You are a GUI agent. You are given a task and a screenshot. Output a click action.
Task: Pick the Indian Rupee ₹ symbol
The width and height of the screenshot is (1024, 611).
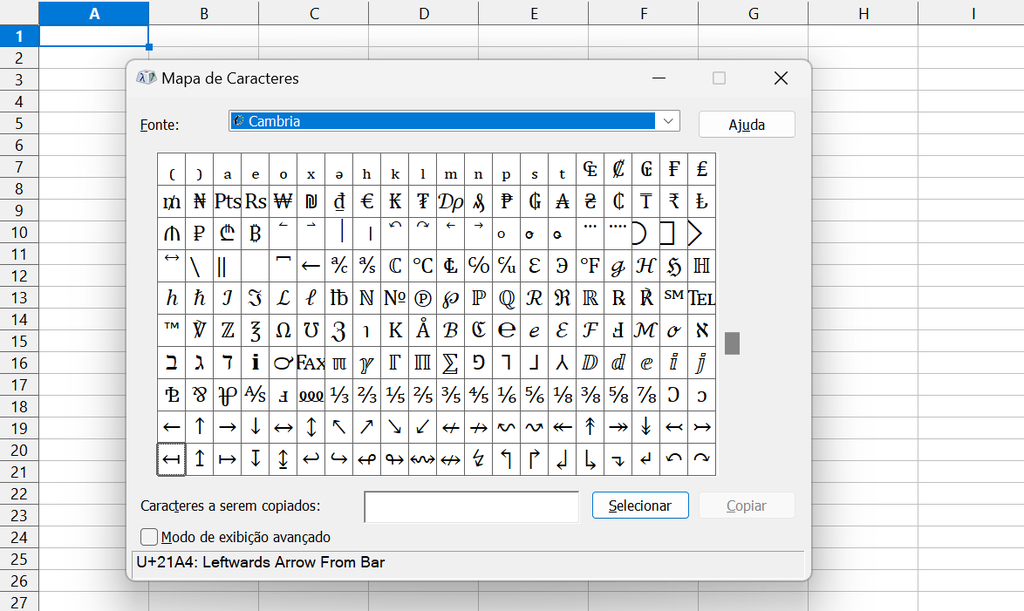click(x=674, y=202)
